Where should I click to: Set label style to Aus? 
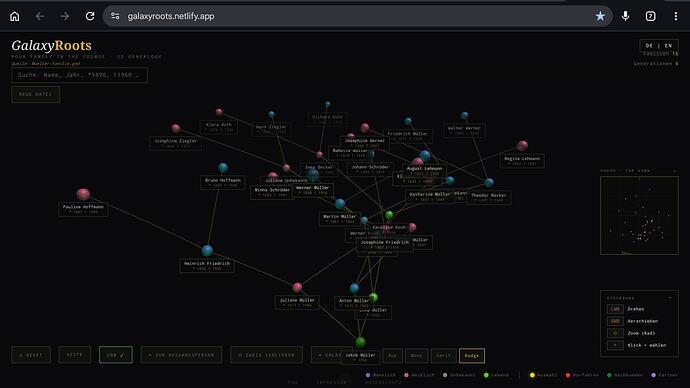click(392, 355)
